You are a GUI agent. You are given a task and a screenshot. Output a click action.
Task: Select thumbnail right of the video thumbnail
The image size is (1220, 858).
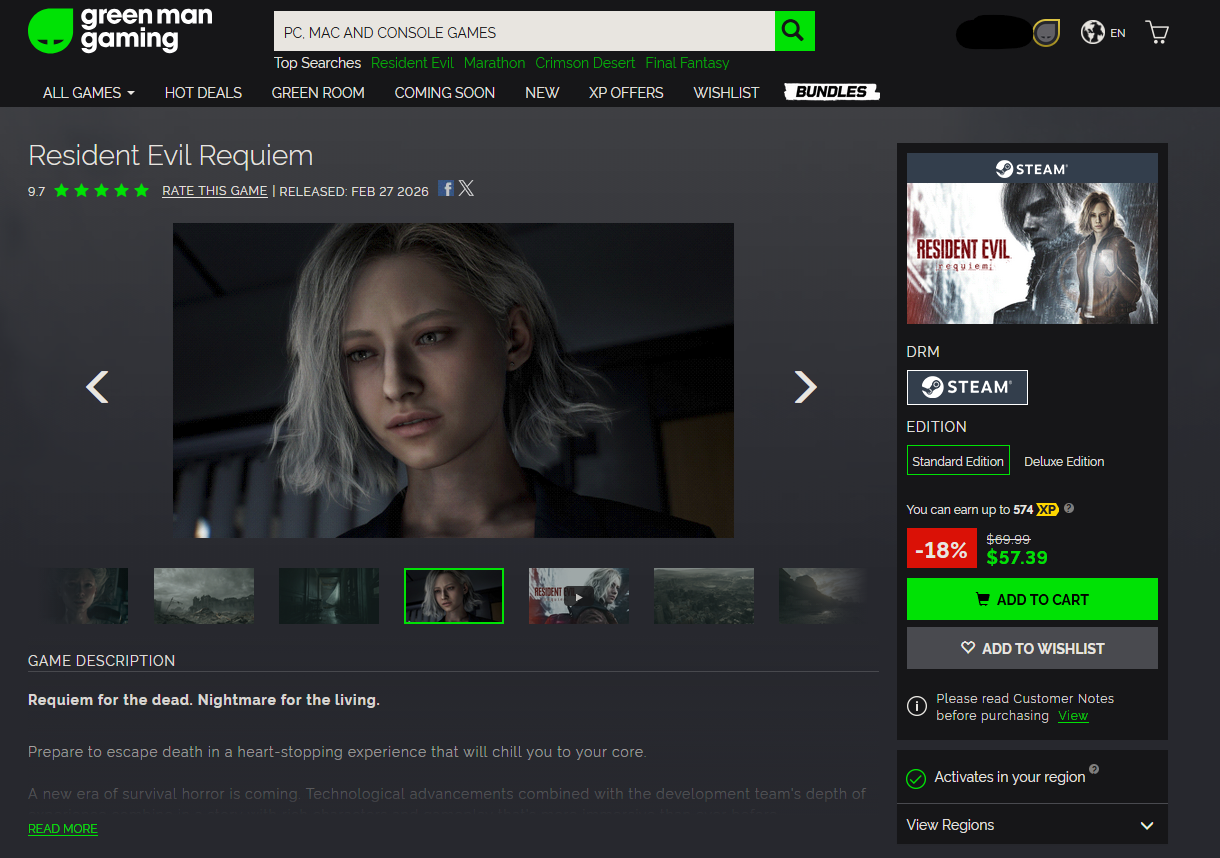tap(704, 596)
